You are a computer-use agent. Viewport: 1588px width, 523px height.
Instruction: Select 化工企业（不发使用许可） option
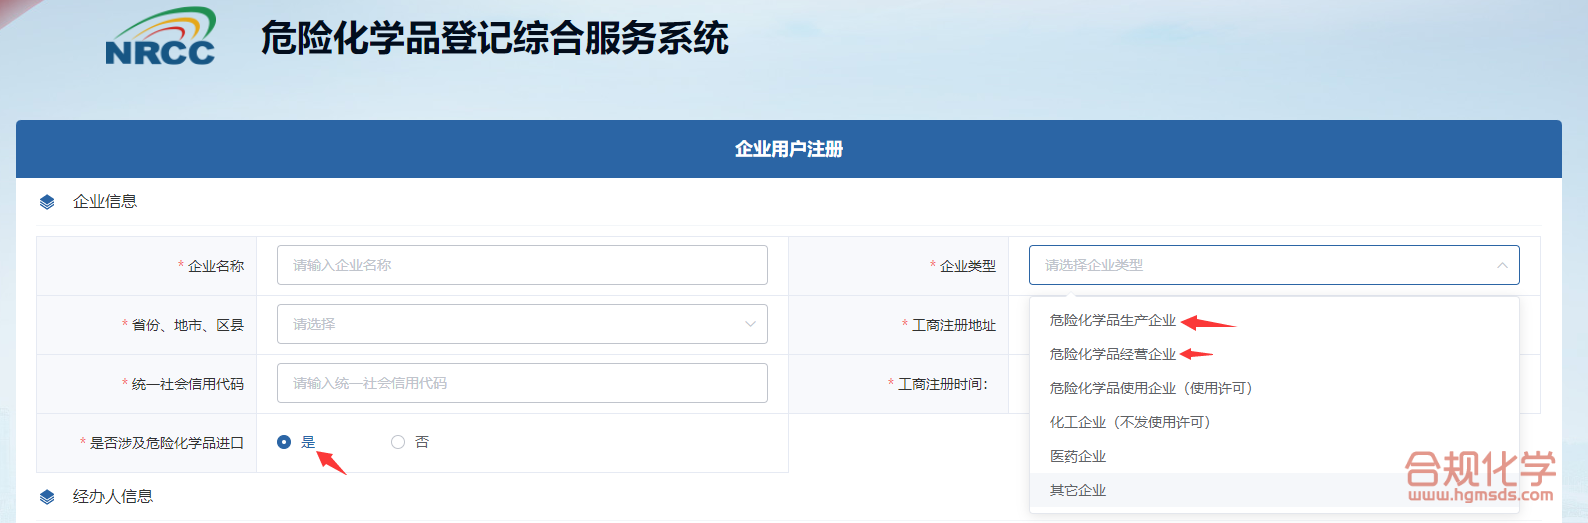(x=1130, y=423)
